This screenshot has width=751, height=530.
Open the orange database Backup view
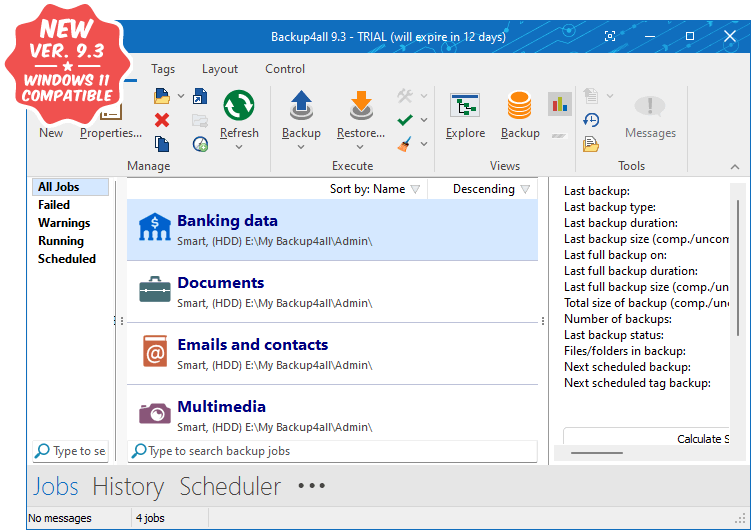click(x=520, y=105)
